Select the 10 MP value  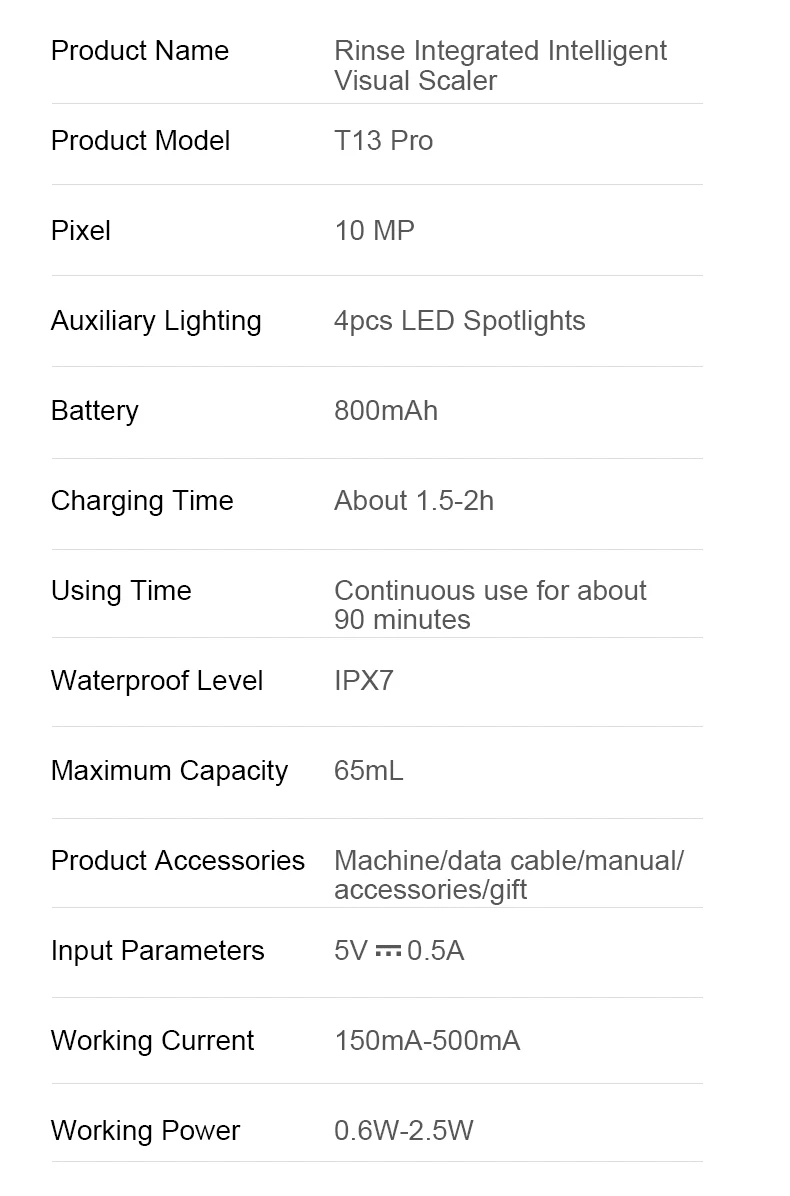click(374, 231)
